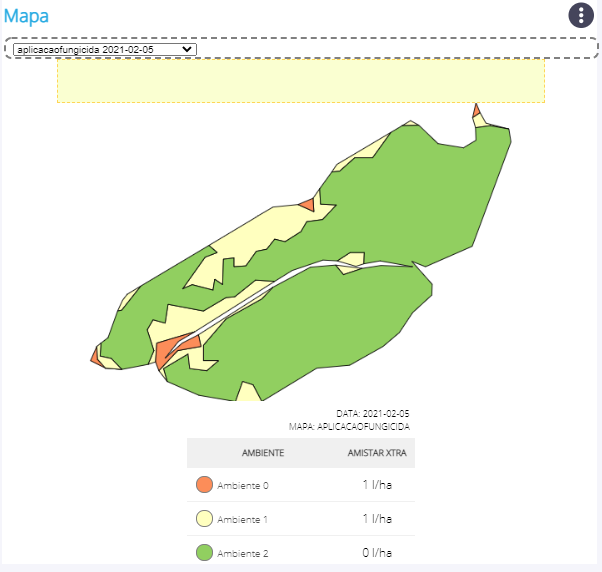
Task: Click the 0 l/ha value for Ambiente 2
Action: pyautogui.click(x=377, y=553)
